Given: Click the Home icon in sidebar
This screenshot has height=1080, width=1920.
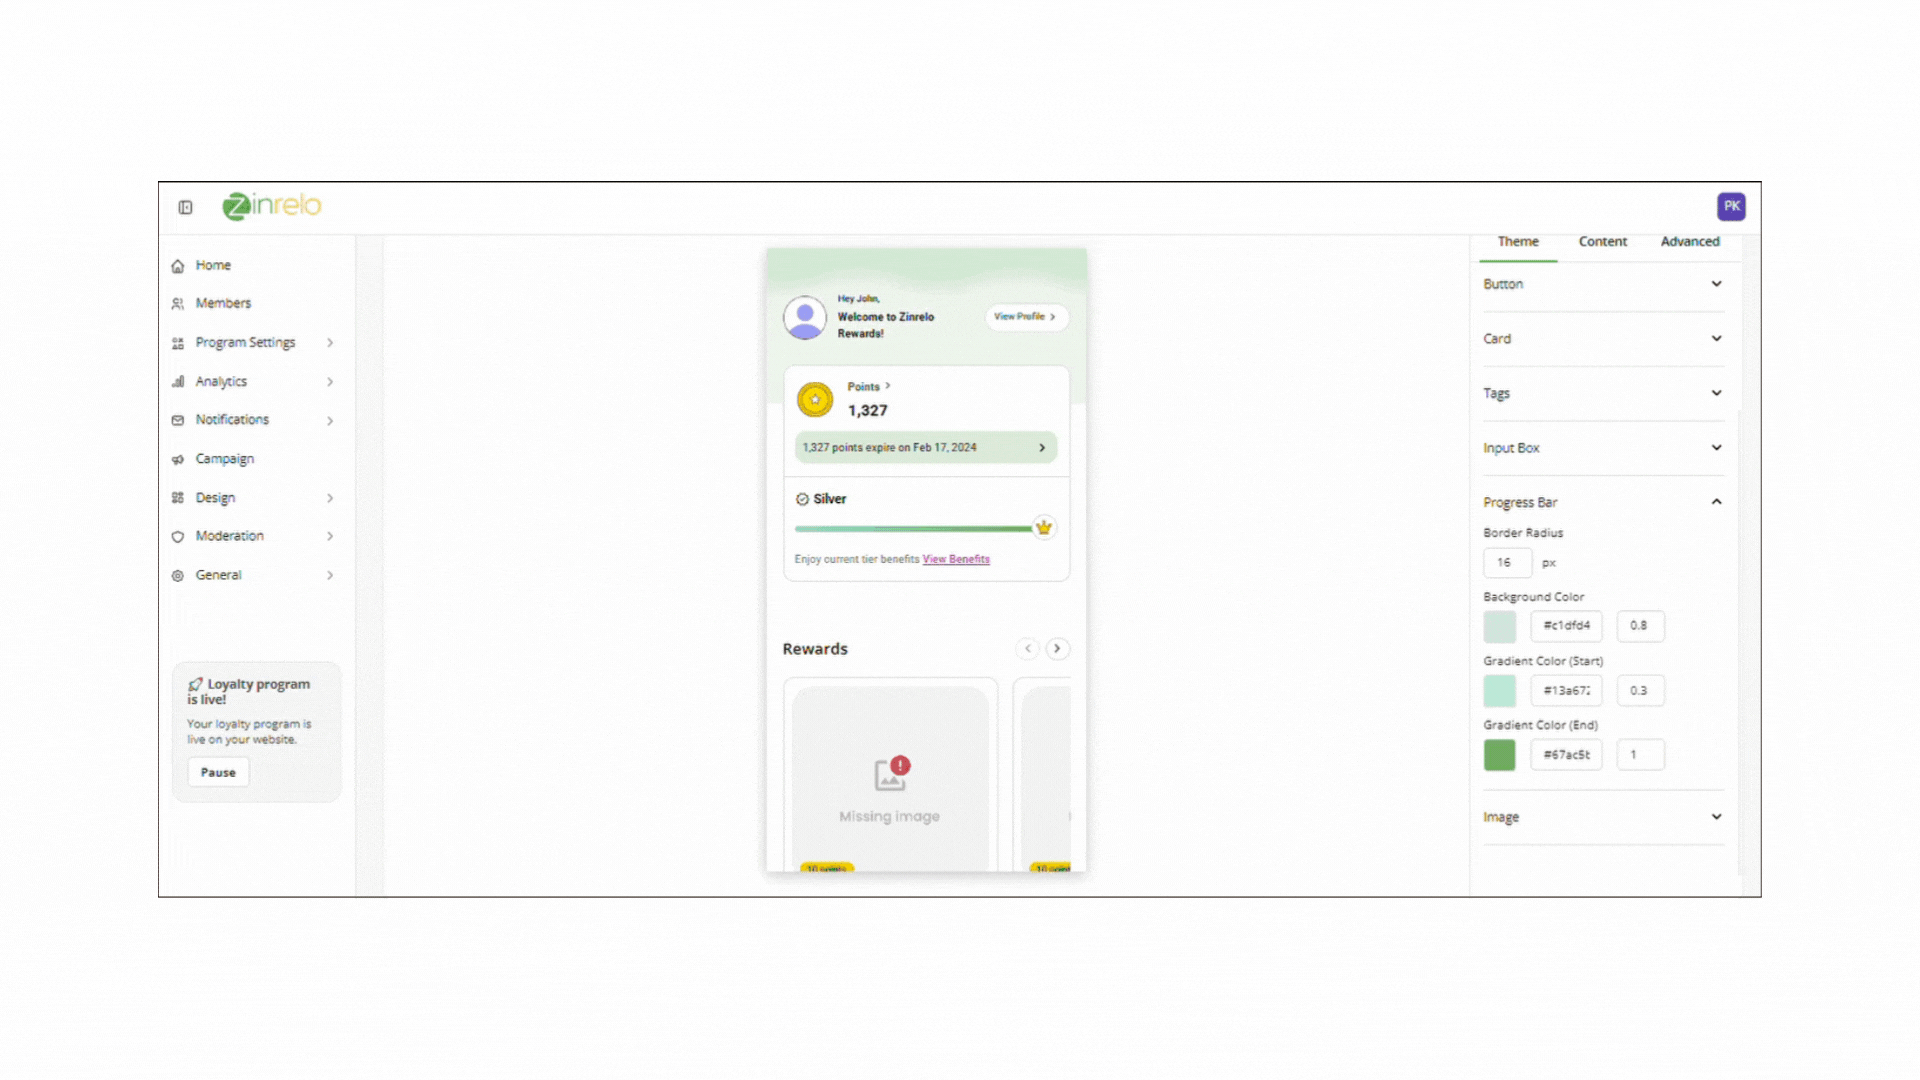Looking at the screenshot, I should click(178, 266).
